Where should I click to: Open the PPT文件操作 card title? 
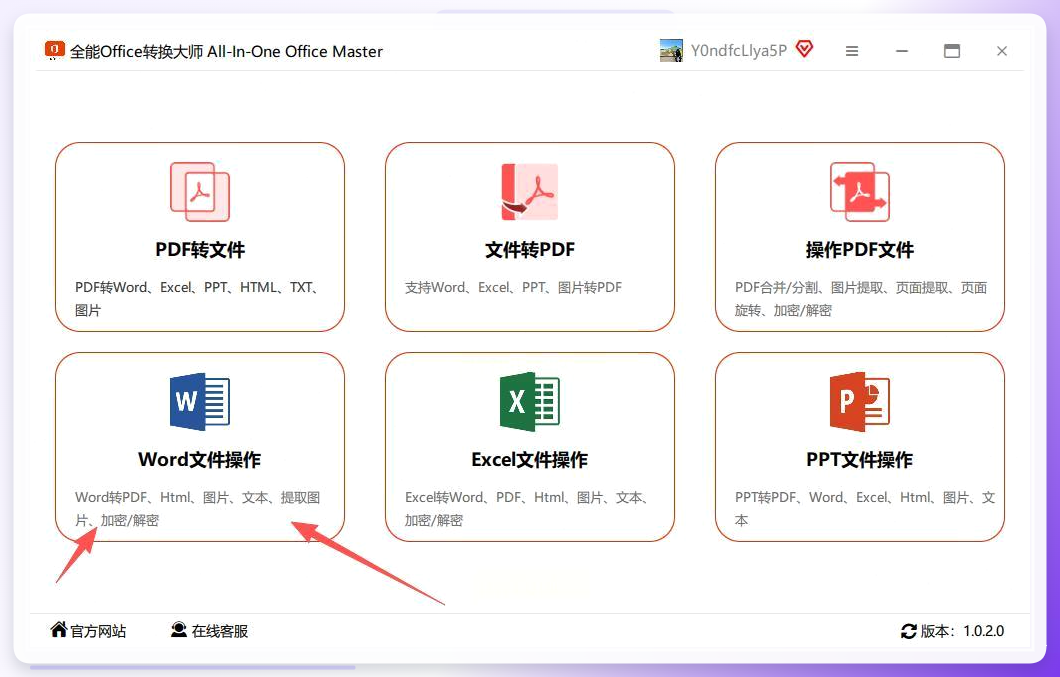point(859,460)
